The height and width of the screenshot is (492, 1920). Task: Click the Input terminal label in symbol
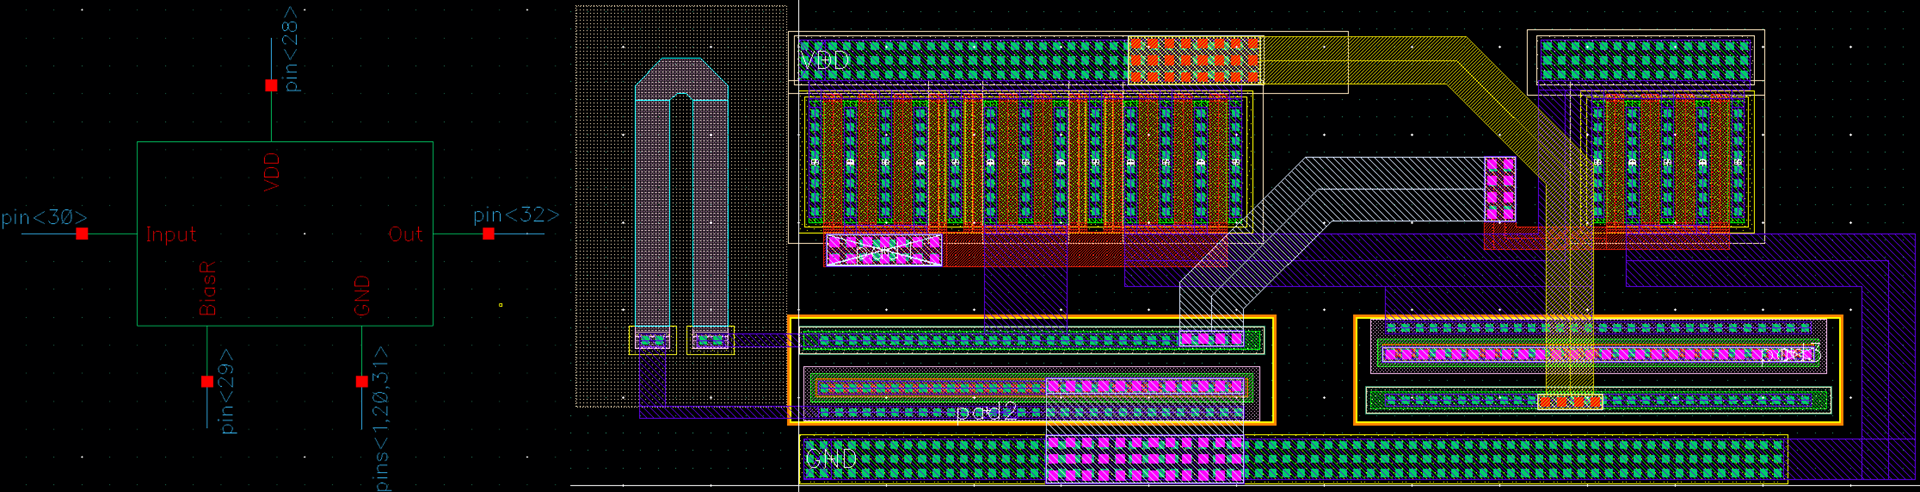tap(171, 235)
